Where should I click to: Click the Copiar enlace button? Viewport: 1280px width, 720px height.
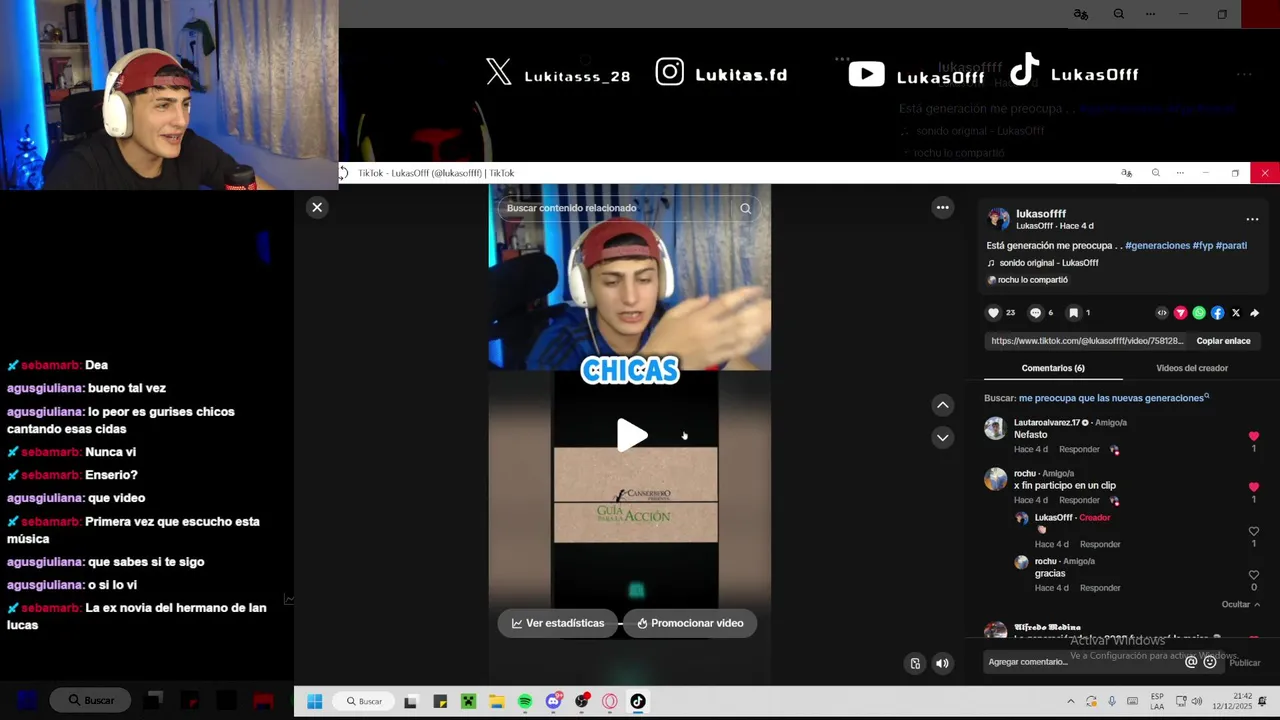coord(1223,341)
